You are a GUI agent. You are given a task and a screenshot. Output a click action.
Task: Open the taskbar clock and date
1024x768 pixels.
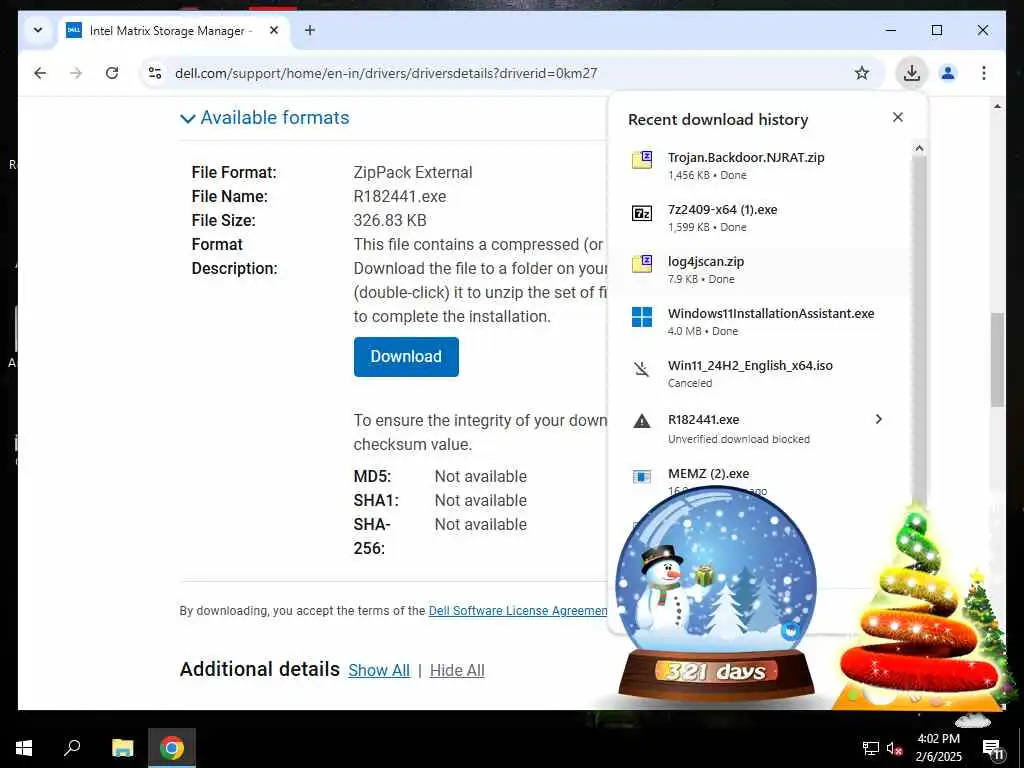tap(938, 748)
